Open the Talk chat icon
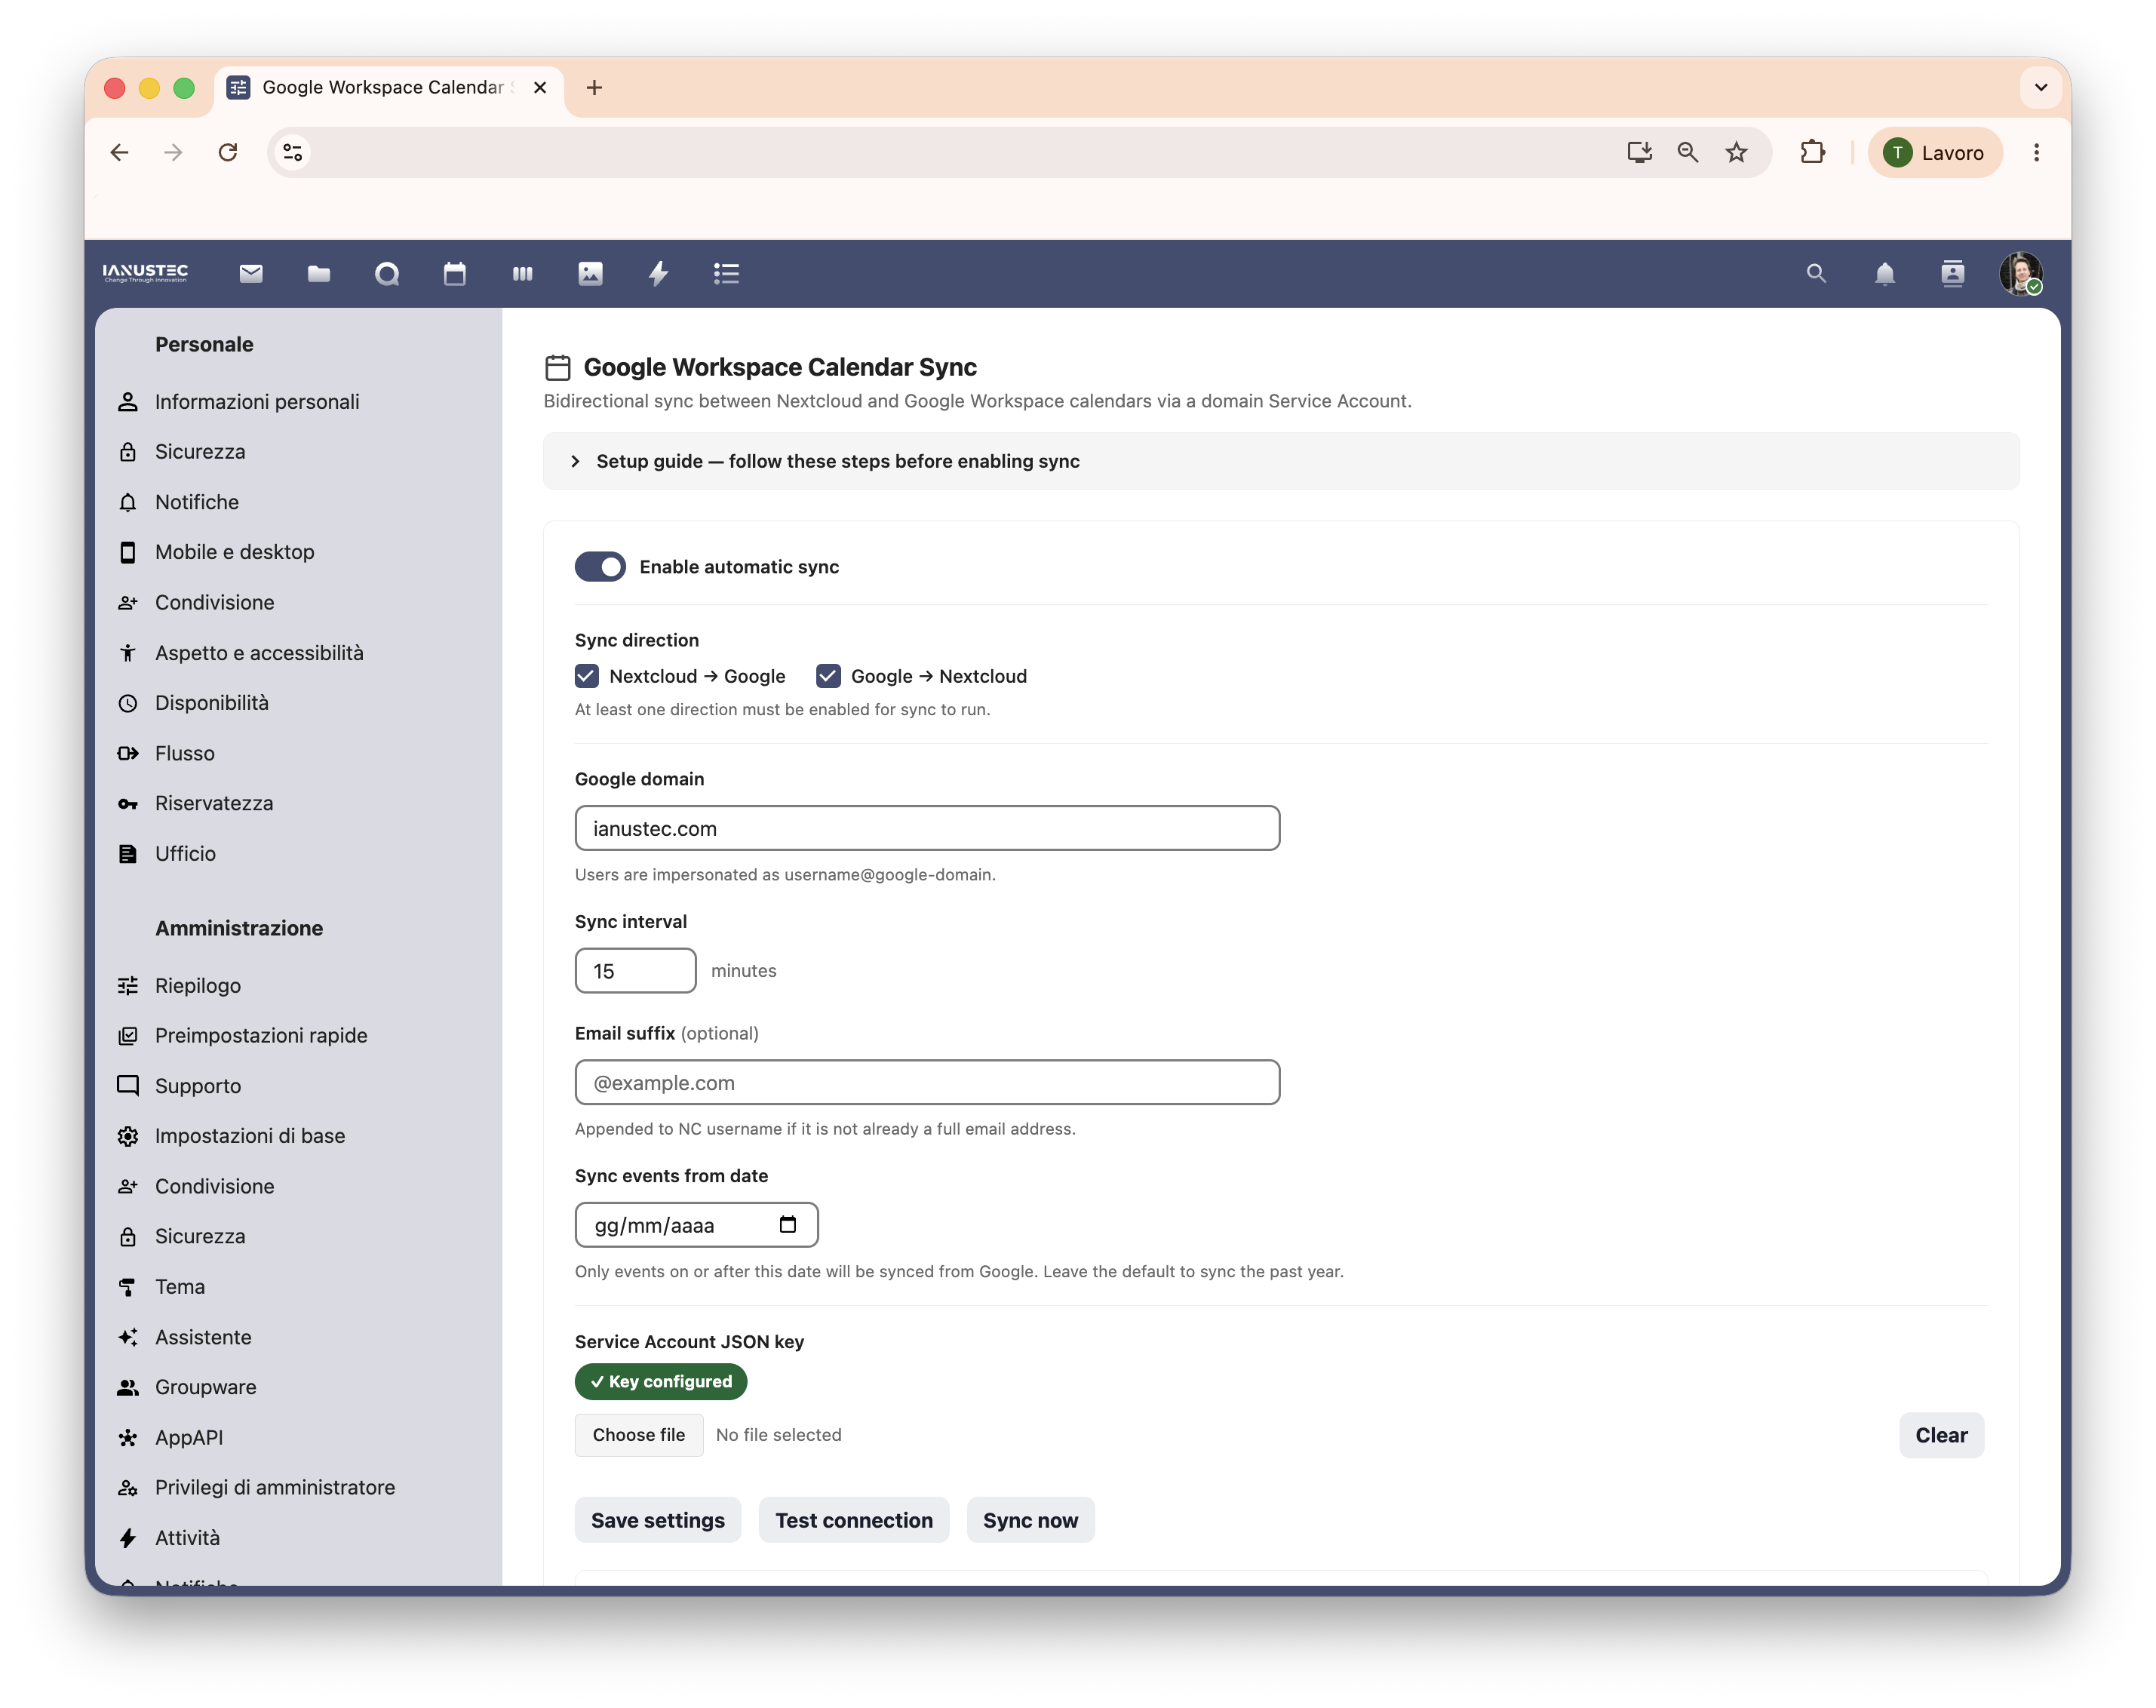Screen dimensions: 2156x1708 [387, 273]
